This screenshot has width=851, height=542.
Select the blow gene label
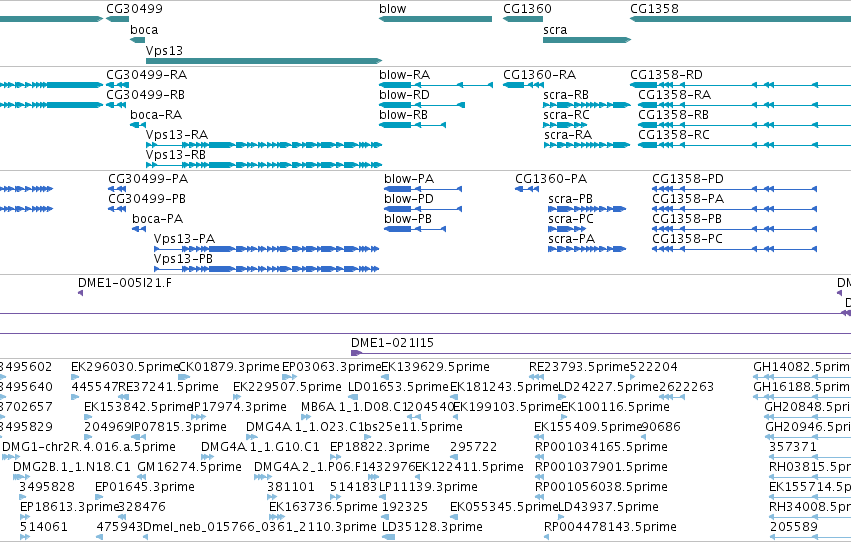coord(392,9)
